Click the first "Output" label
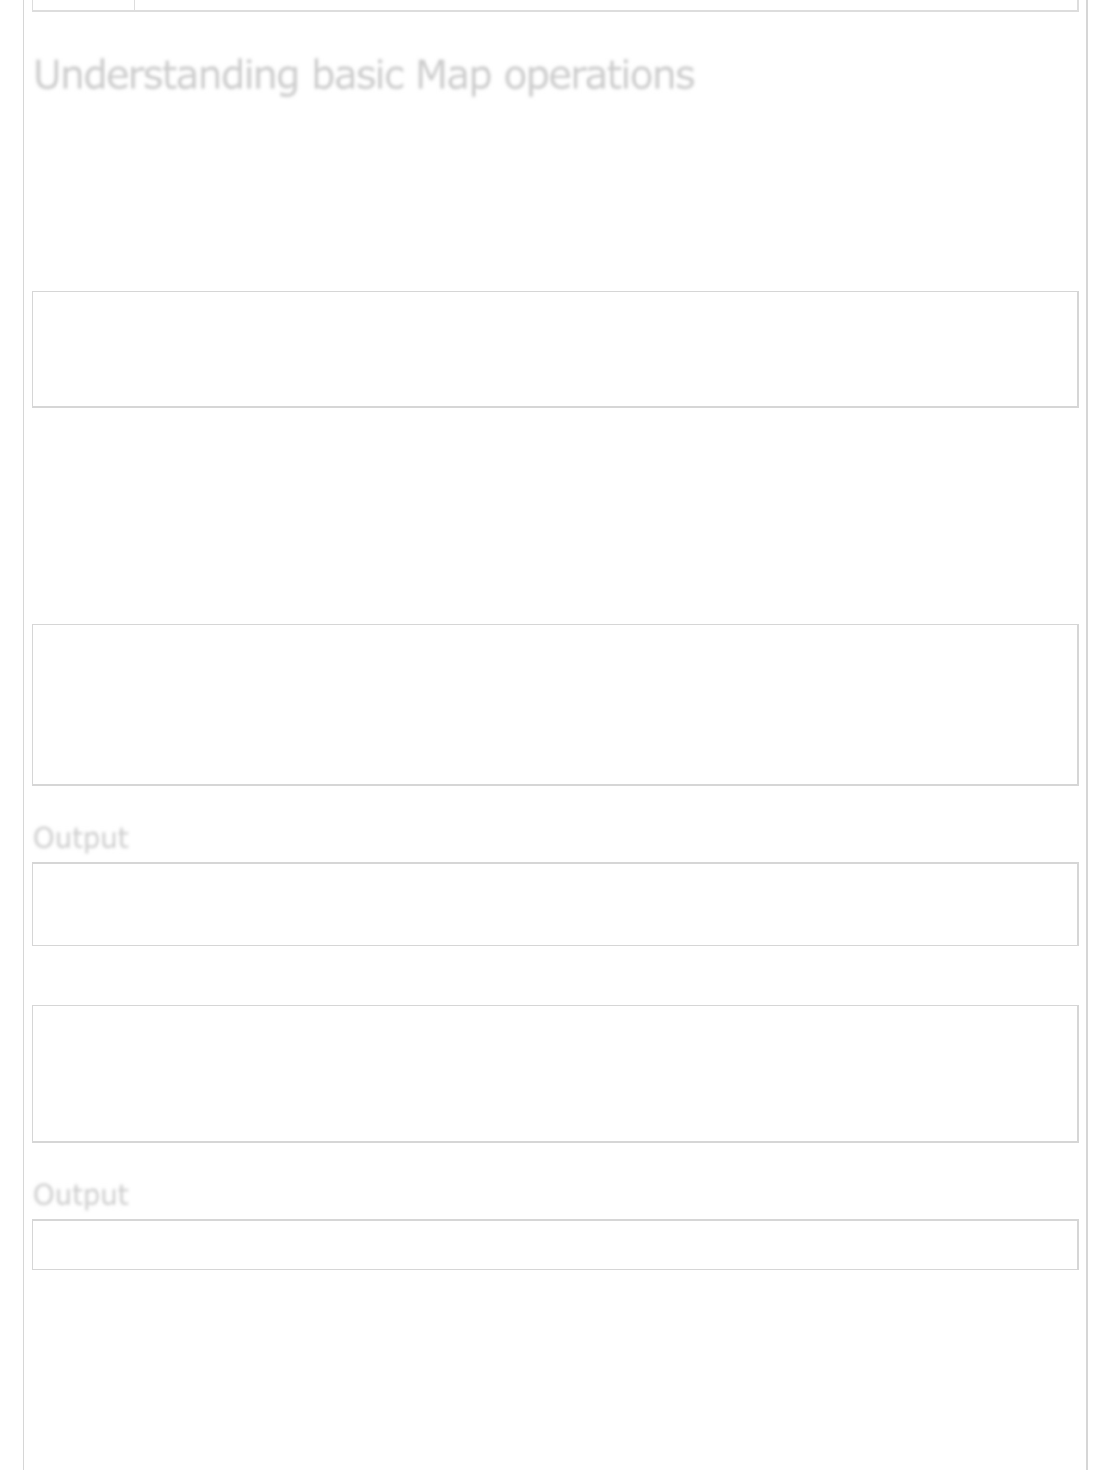 click(x=81, y=838)
